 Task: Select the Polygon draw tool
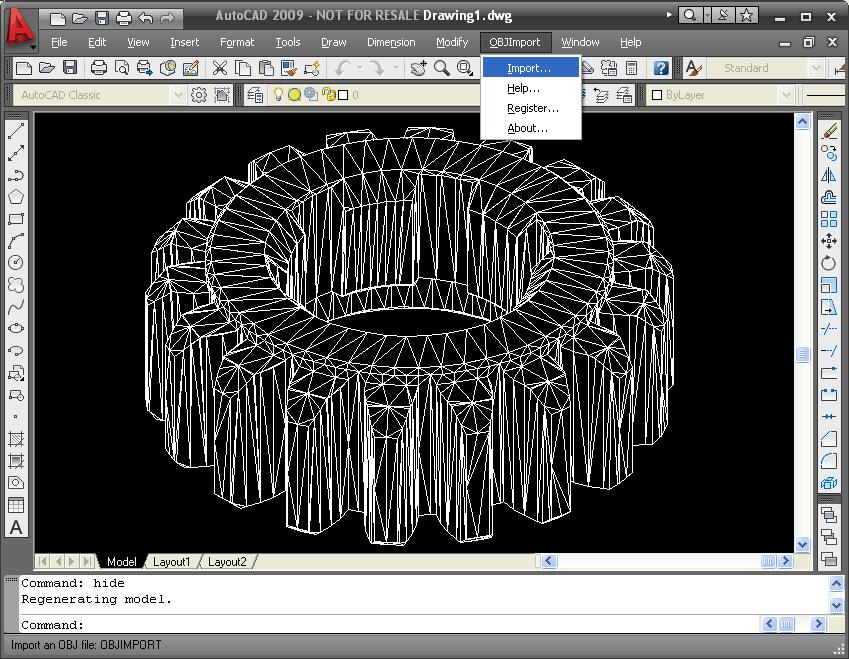[x=16, y=197]
